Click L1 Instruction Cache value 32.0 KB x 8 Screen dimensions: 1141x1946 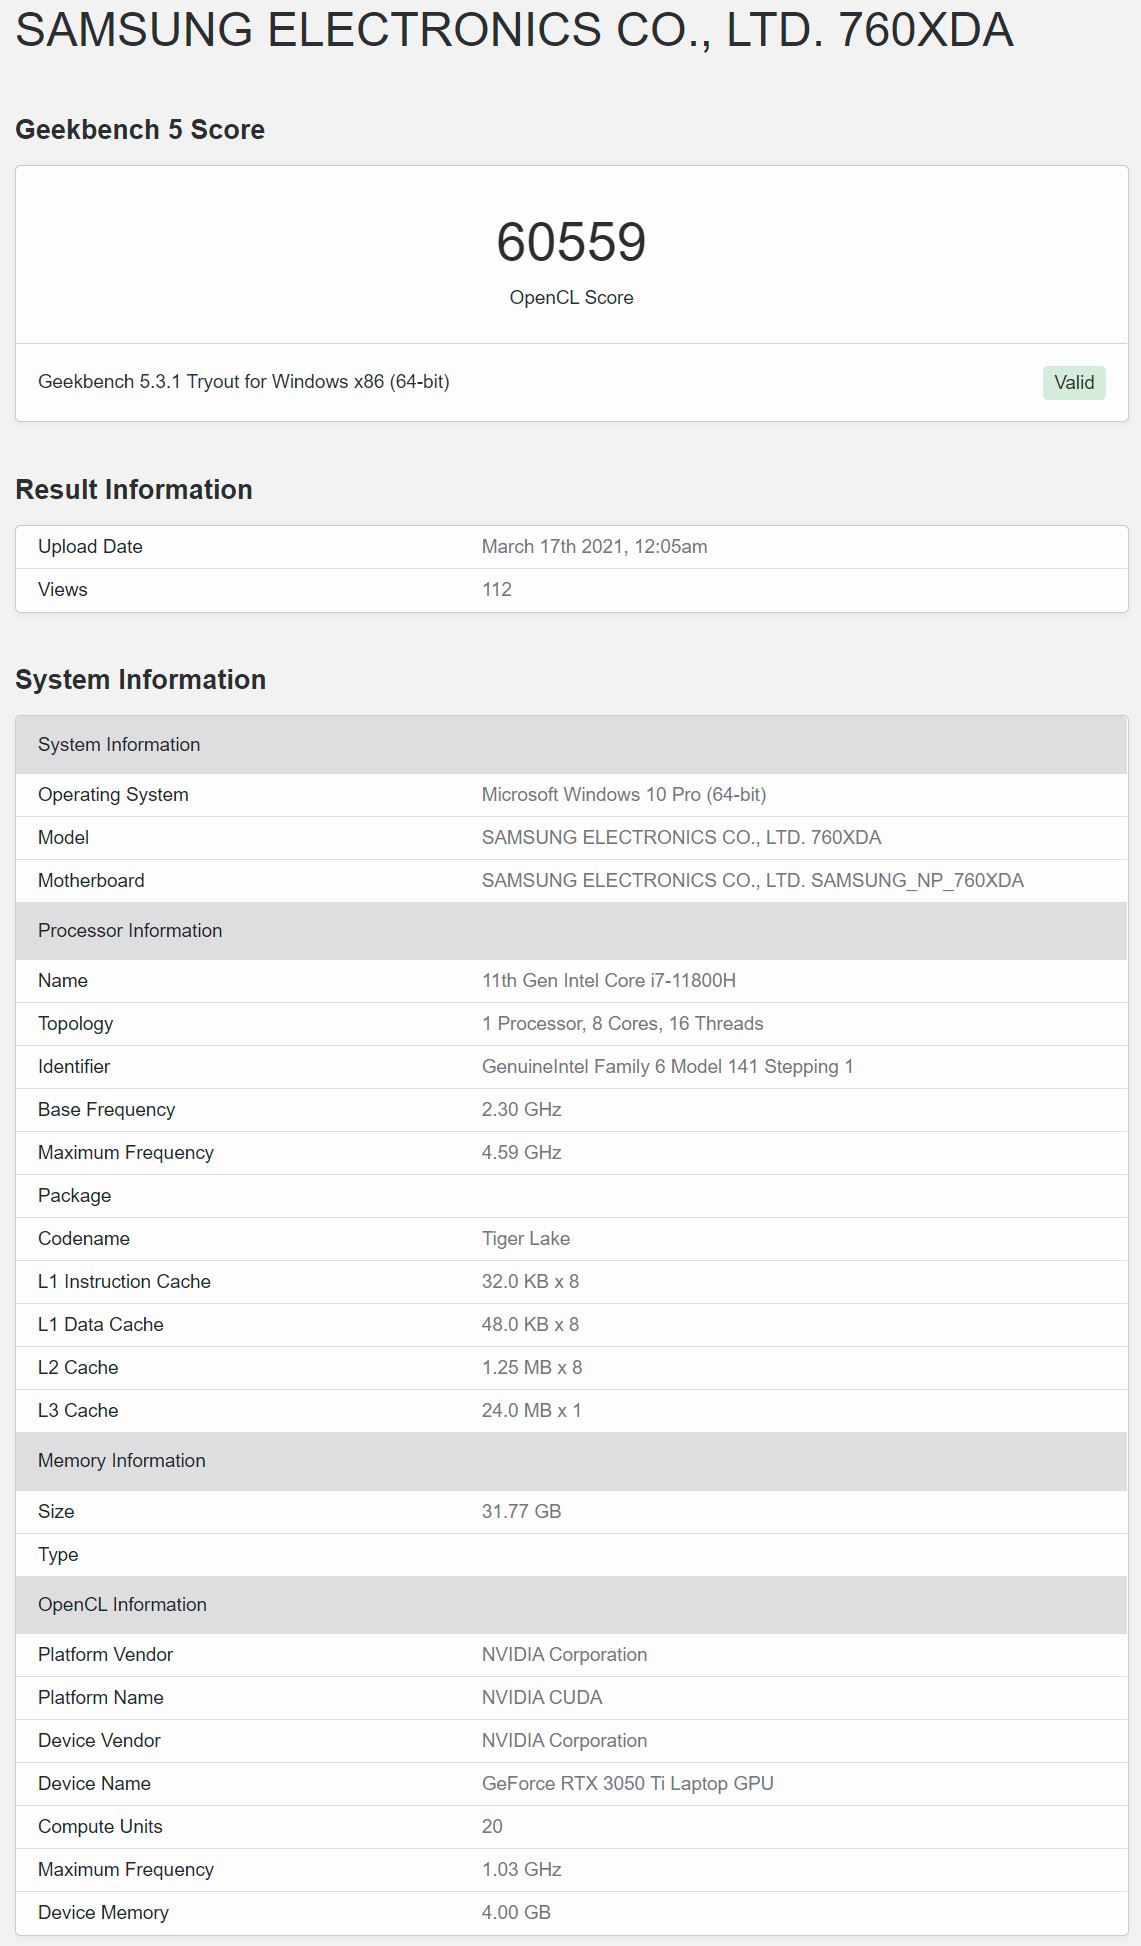(x=530, y=1281)
